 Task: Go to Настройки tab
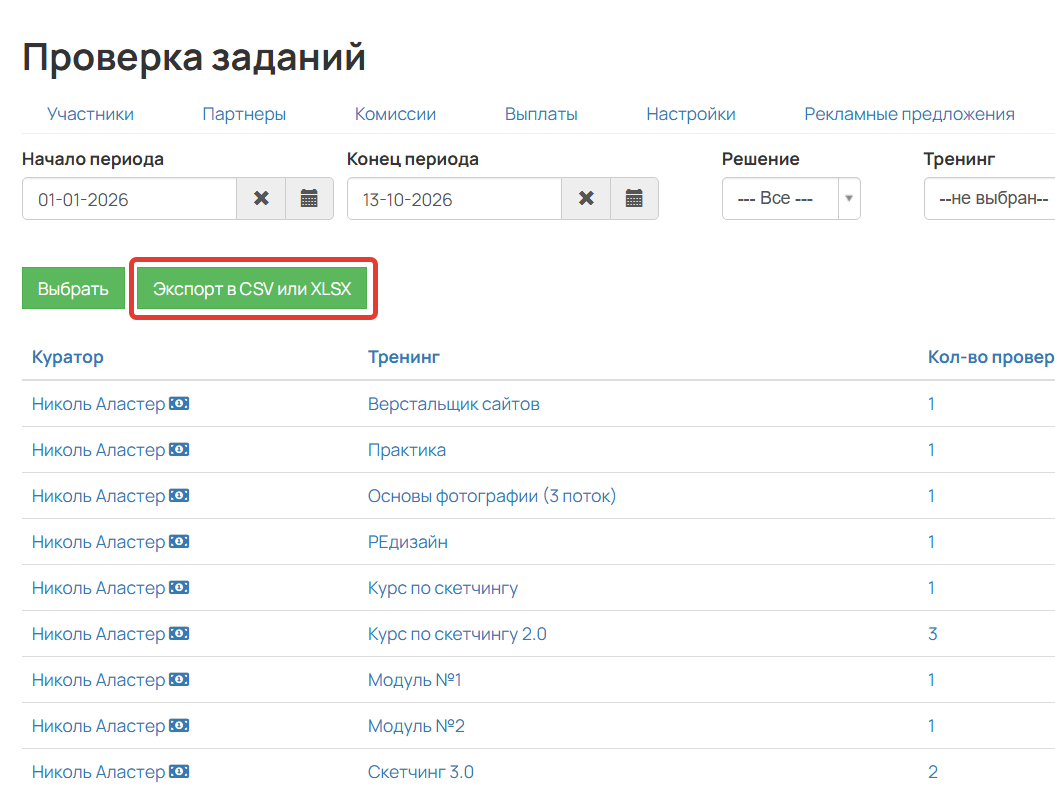coord(691,114)
